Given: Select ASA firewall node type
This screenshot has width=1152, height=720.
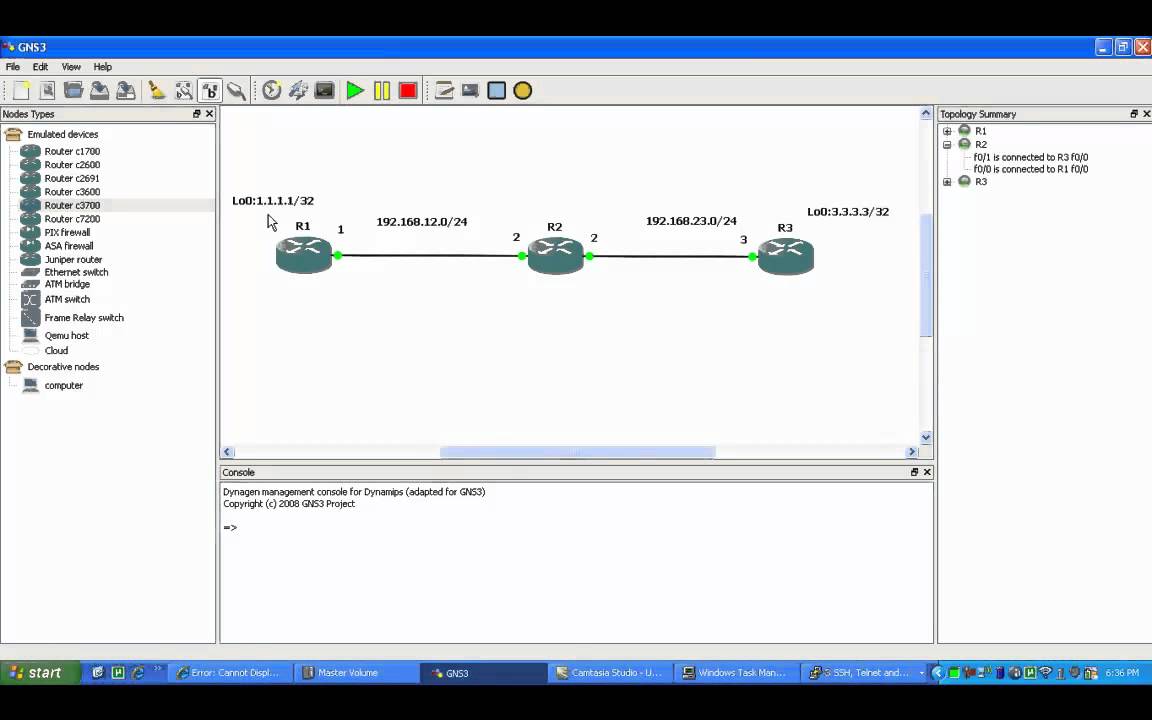Looking at the screenshot, I should point(68,246).
